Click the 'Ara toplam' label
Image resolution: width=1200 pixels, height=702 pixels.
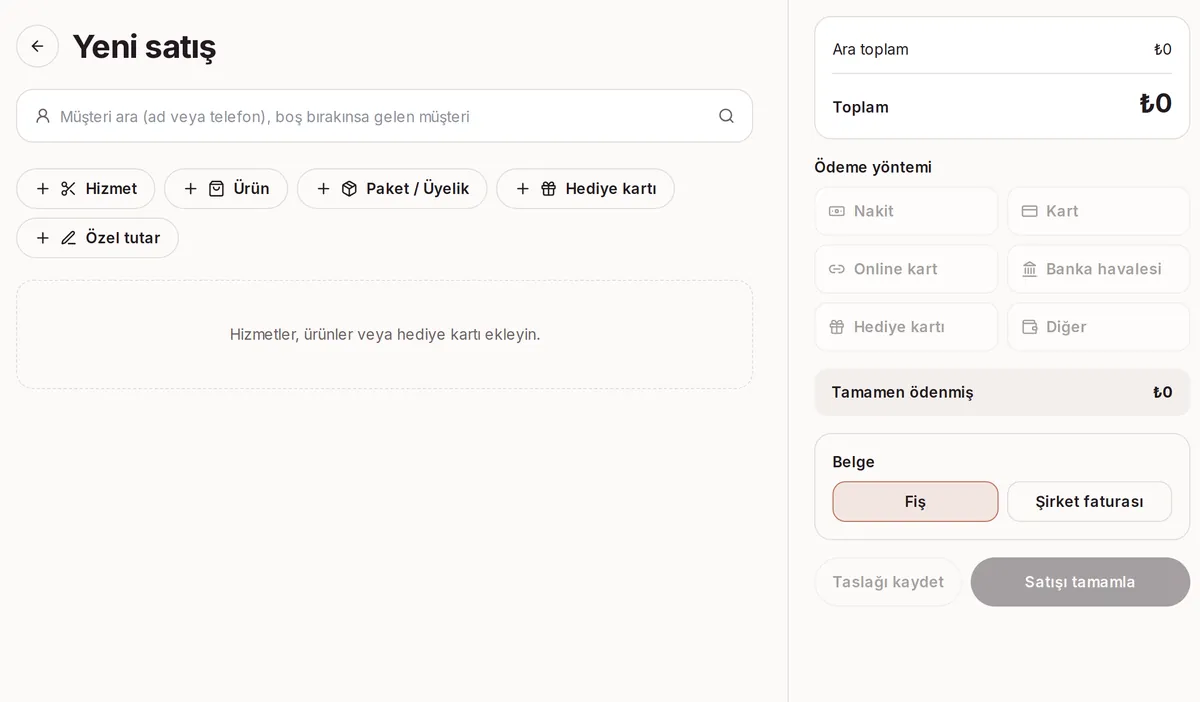[x=870, y=50]
